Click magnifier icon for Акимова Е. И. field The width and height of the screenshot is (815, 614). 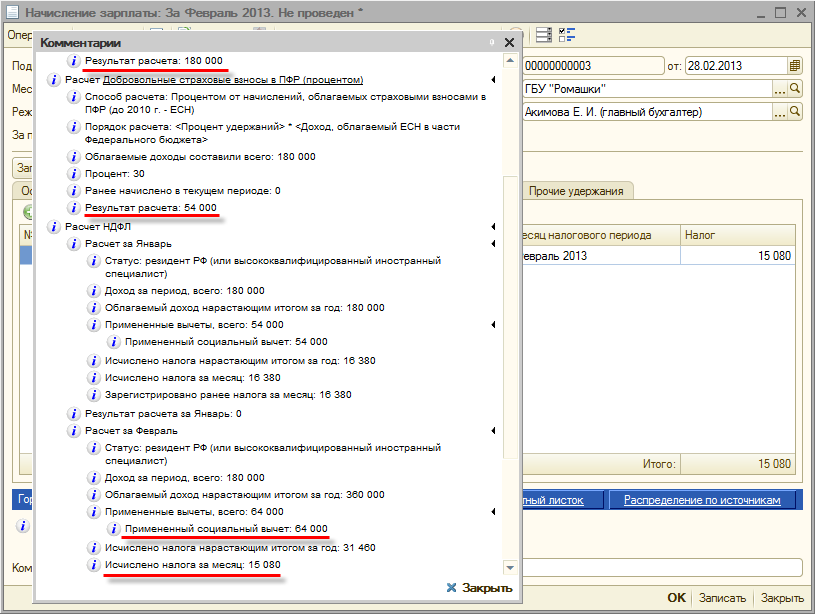795,112
